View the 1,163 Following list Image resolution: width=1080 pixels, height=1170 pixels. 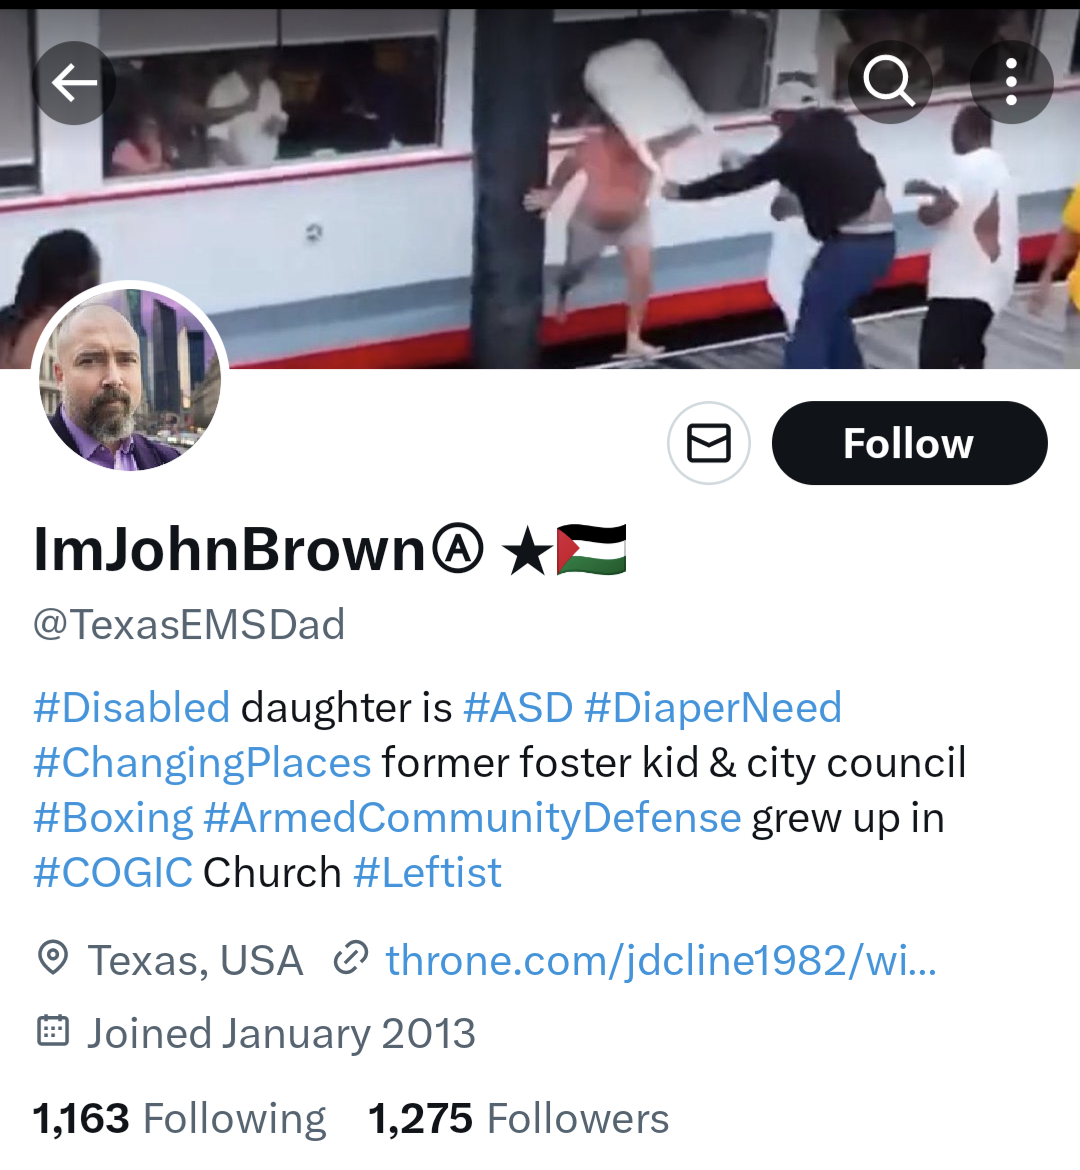179,1119
